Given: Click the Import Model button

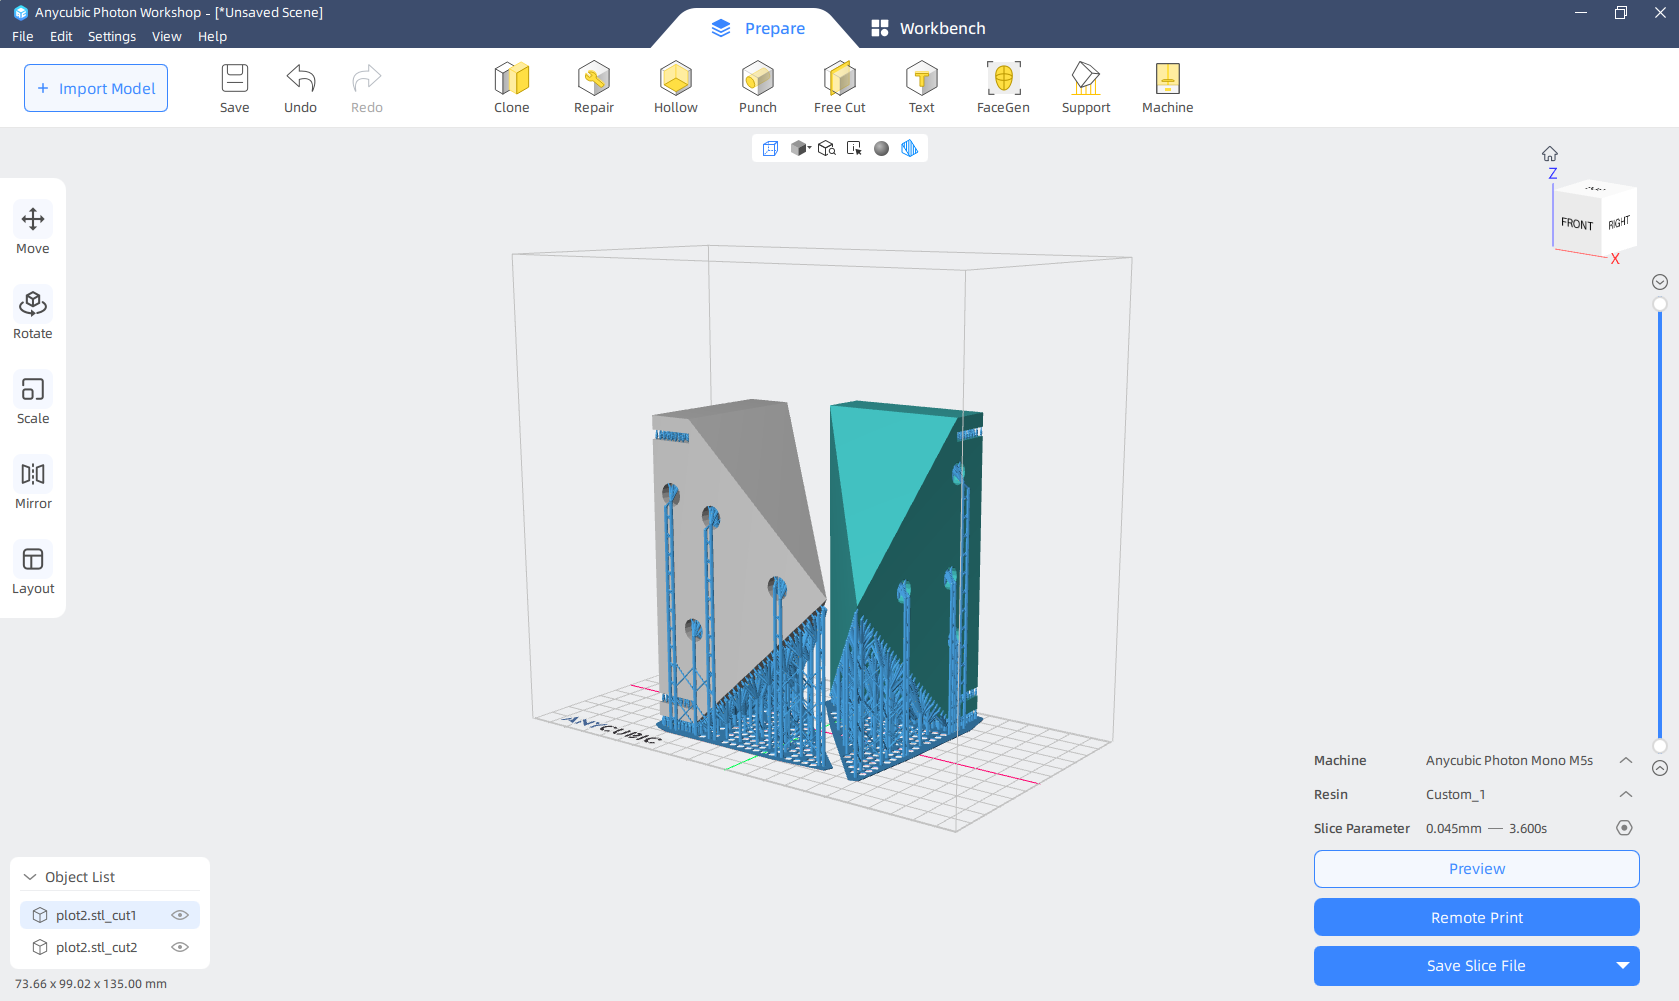Looking at the screenshot, I should (96, 88).
